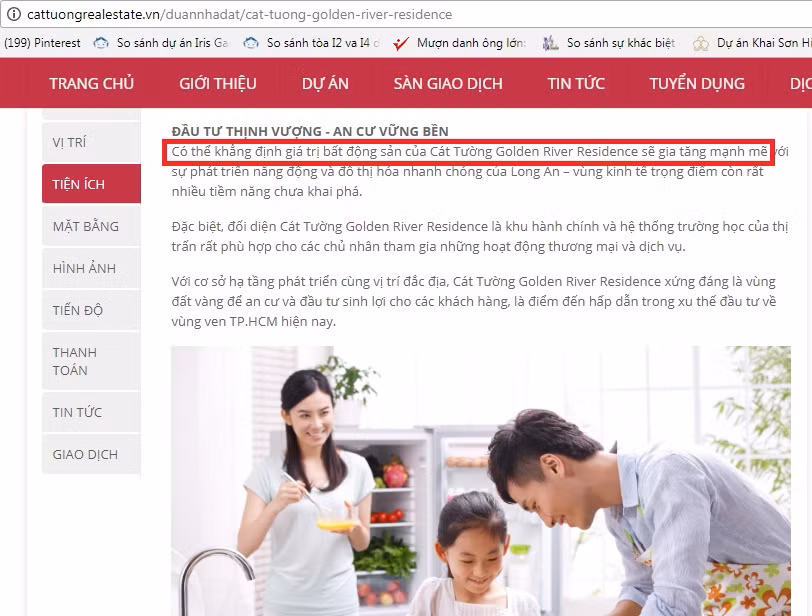Open the TUYỂN DỤNG page
The image size is (812, 616).
point(697,83)
